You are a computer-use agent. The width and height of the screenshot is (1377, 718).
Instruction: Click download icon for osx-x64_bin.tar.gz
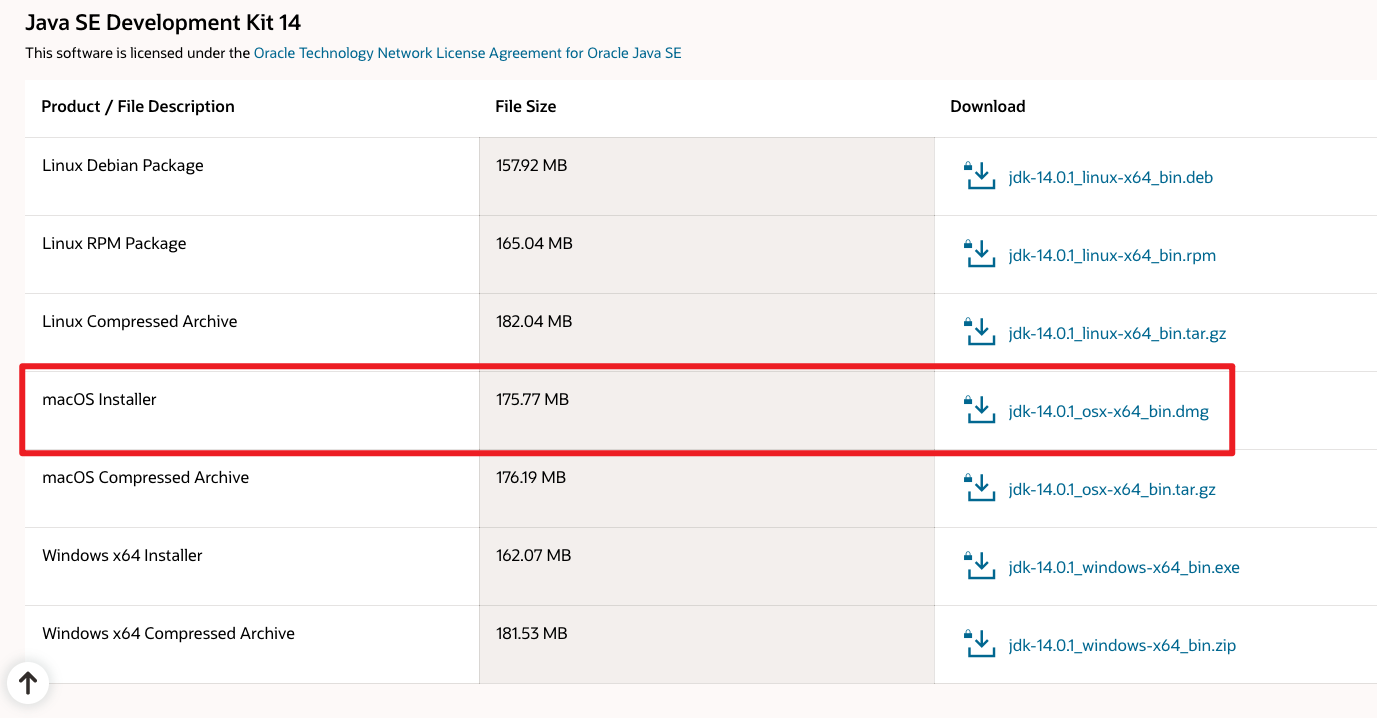tap(980, 487)
